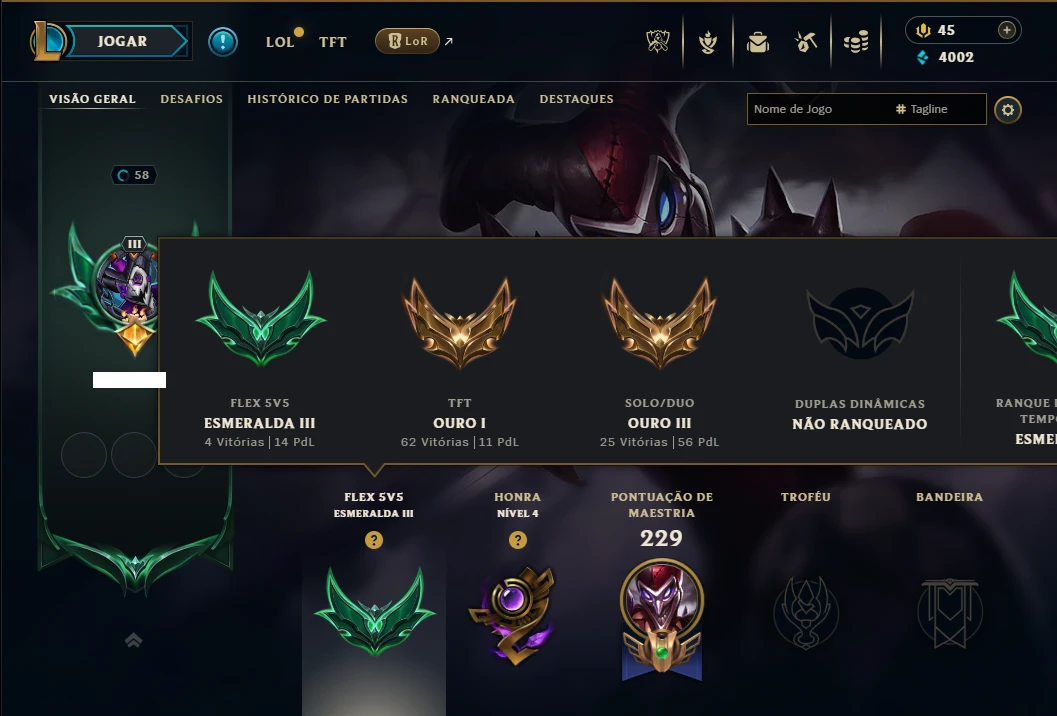The image size is (1057, 716).
Task: Click the JOGAR play button
Action: coord(123,41)
